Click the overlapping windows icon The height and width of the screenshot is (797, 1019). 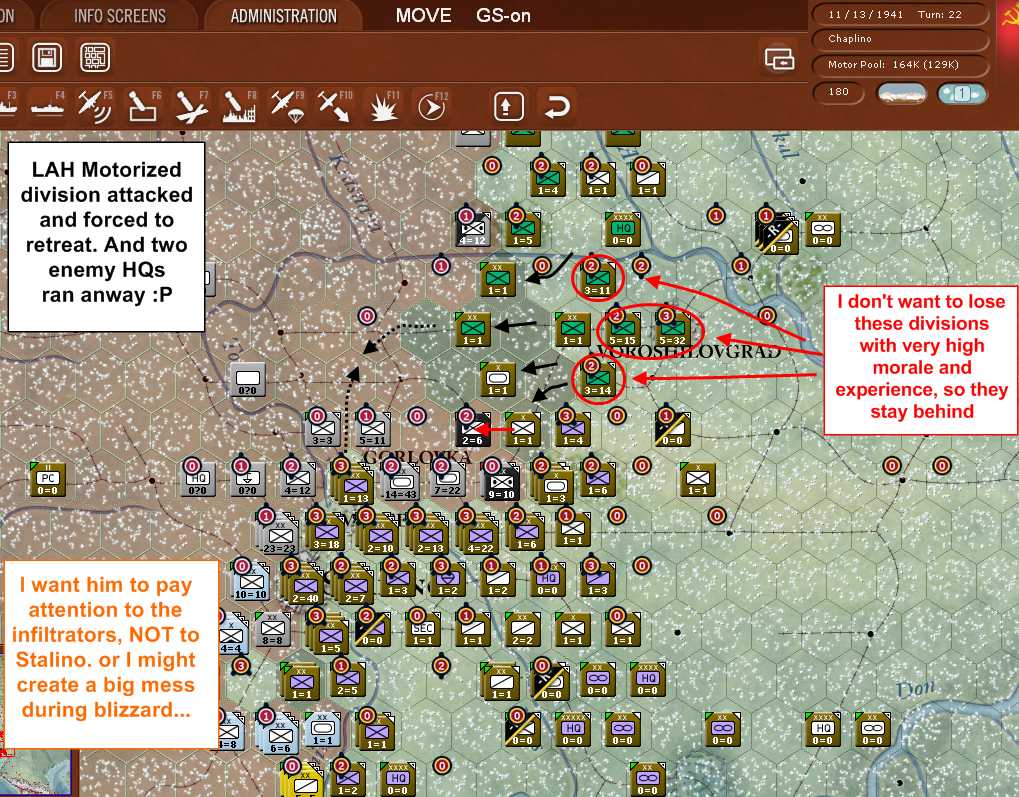click(x=779, y=59)
